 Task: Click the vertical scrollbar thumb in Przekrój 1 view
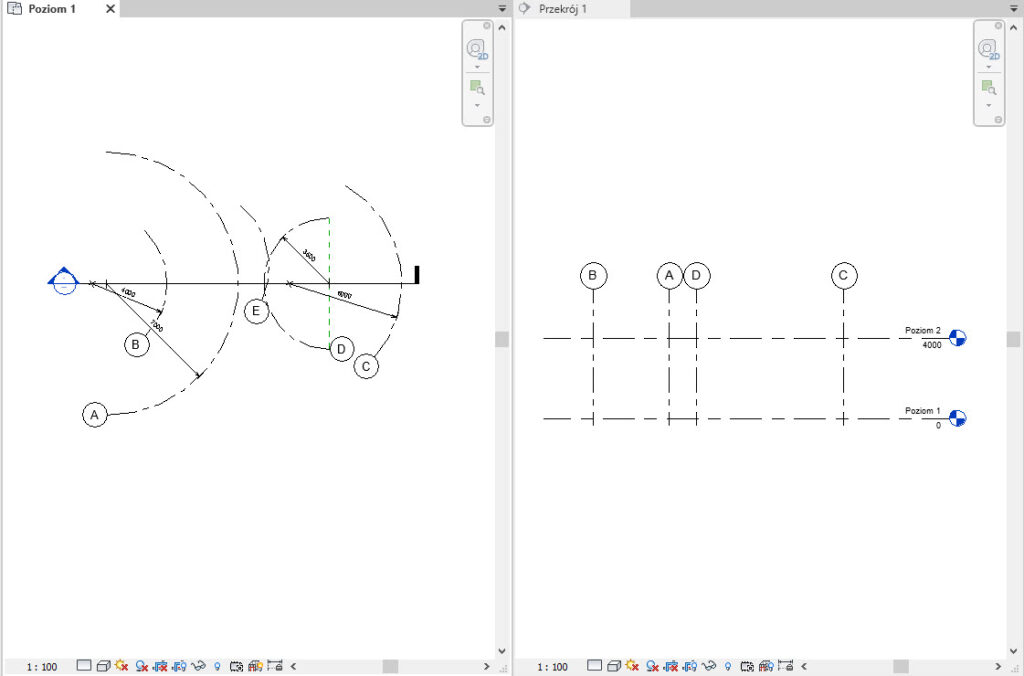(1013, 339)
